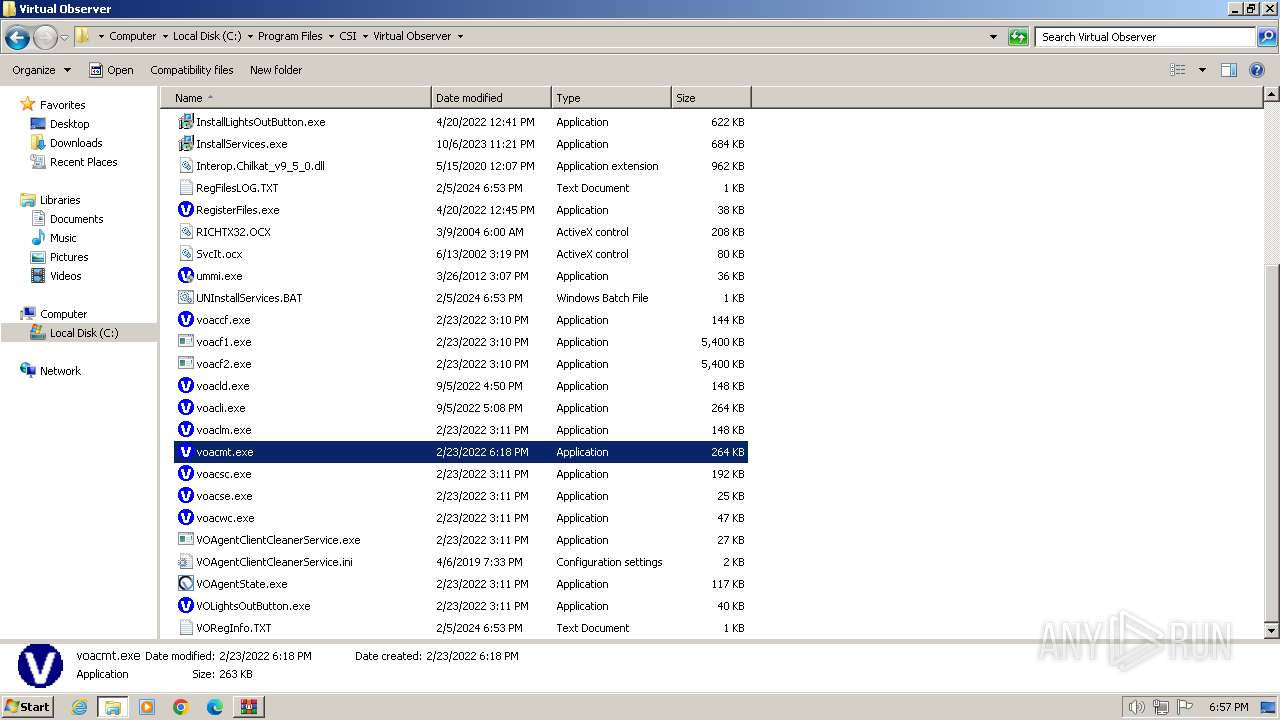Click the Open toolbar button
1280x720 pixels.
[x=111, y=70]
